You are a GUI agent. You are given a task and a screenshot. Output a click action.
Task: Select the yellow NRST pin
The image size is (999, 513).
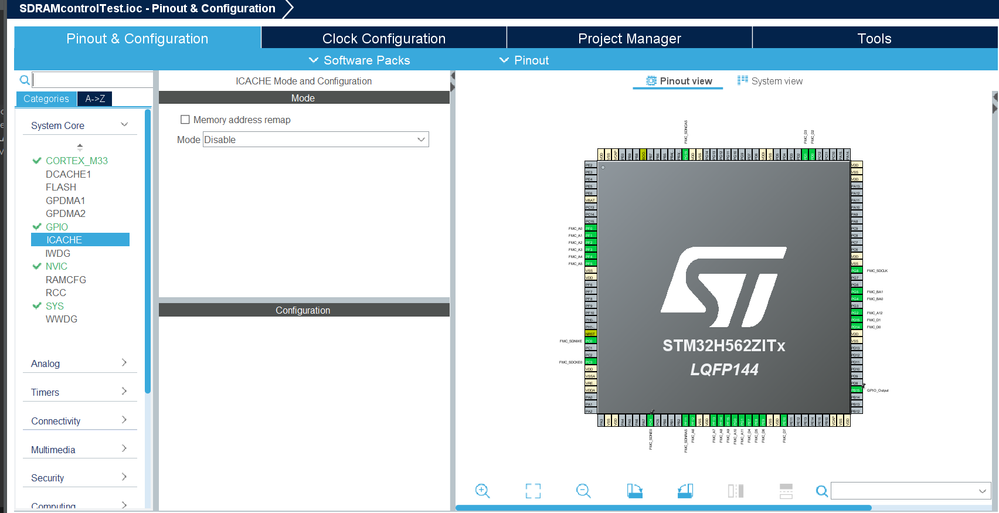[x=591, y=334]
